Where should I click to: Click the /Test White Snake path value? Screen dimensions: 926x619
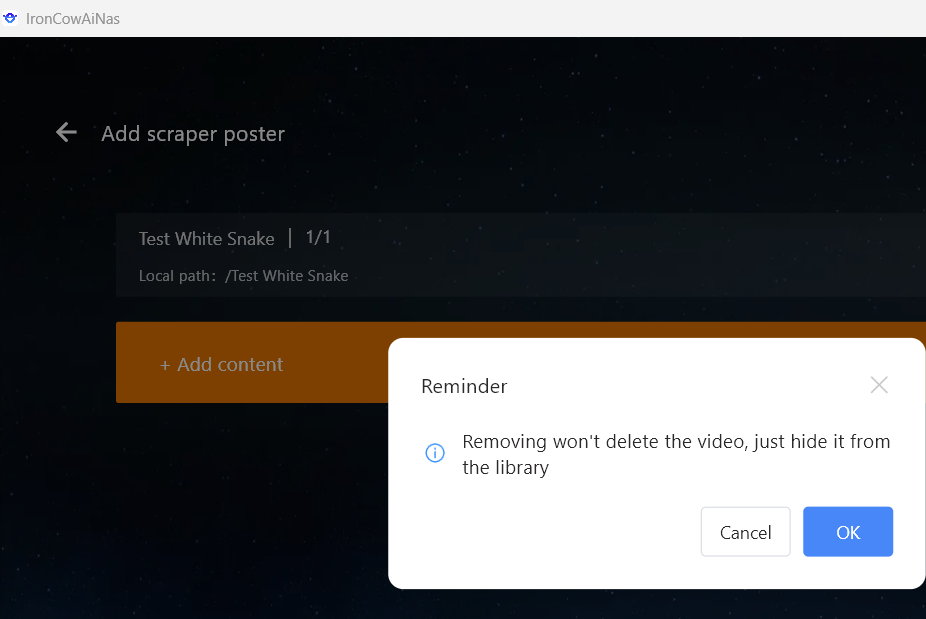[287, 276]
